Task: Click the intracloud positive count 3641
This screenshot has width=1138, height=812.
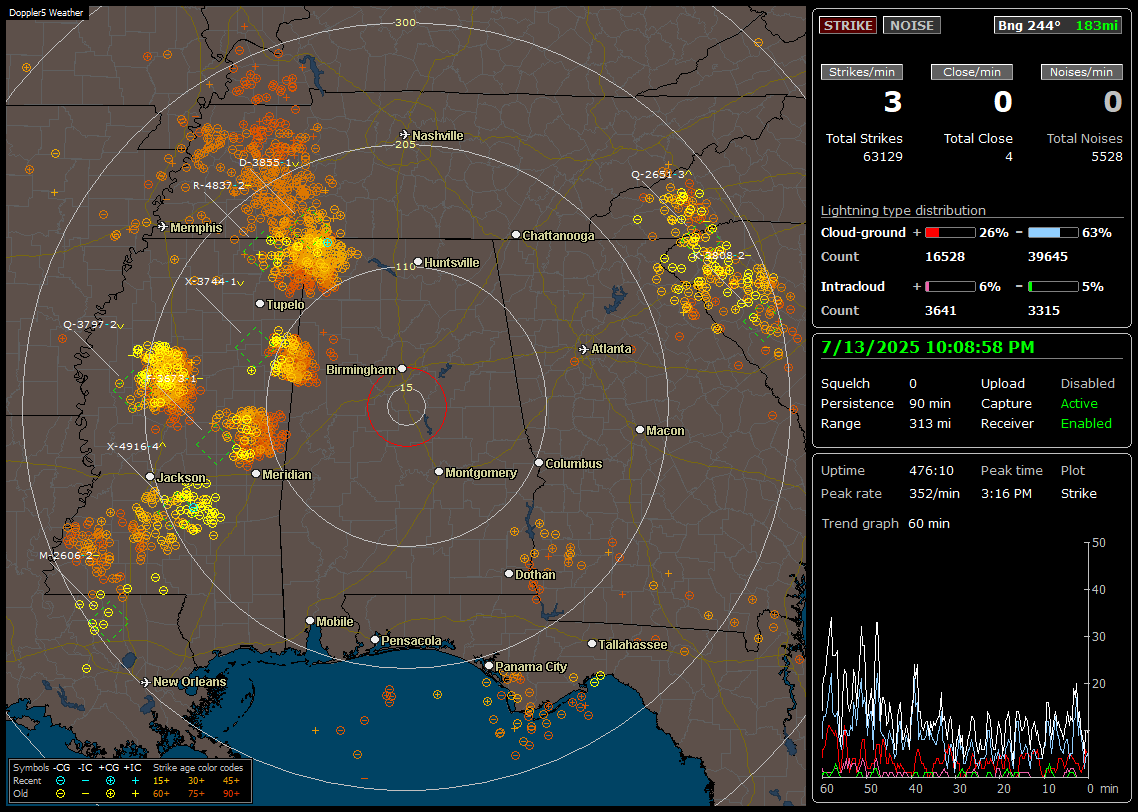Action: point(941,310)
